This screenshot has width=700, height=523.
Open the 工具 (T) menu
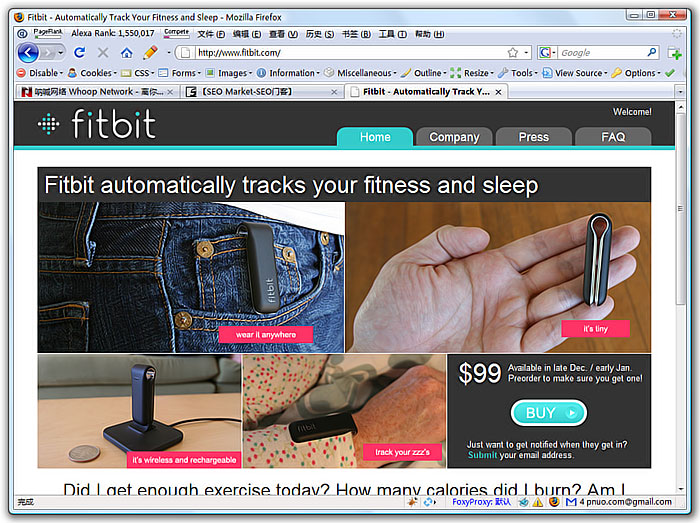pos(392,34)
